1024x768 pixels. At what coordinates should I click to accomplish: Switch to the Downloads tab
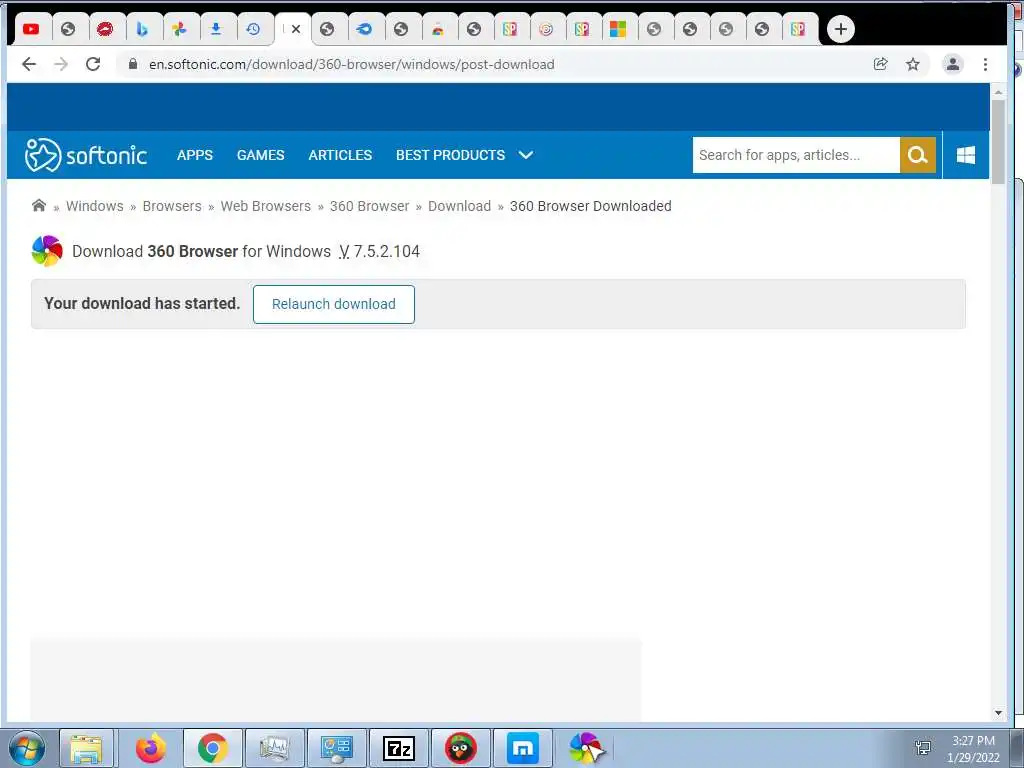pyautogui.click(x=216, y=29)
